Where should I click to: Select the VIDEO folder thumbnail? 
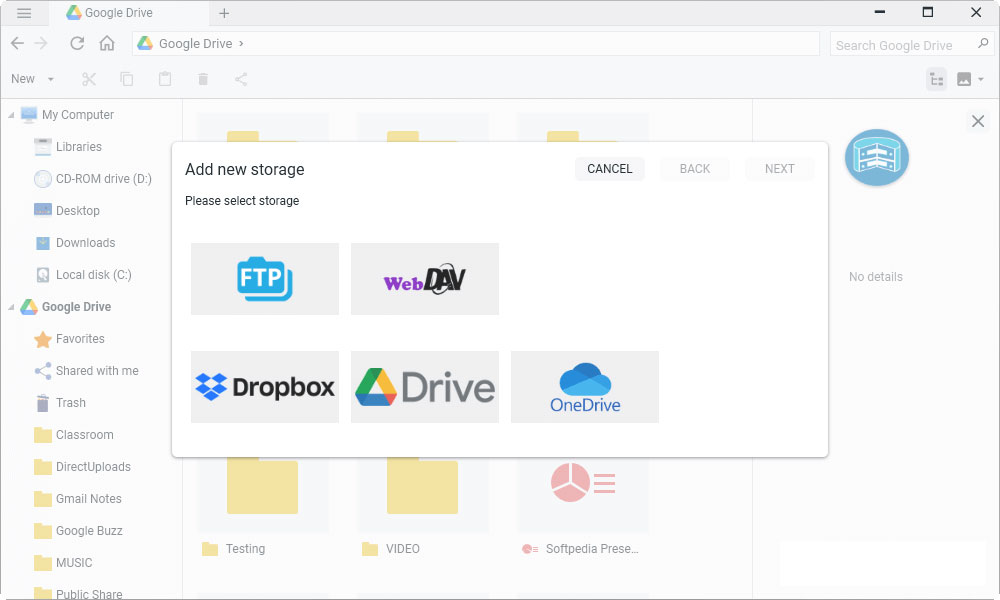point(423,487)
